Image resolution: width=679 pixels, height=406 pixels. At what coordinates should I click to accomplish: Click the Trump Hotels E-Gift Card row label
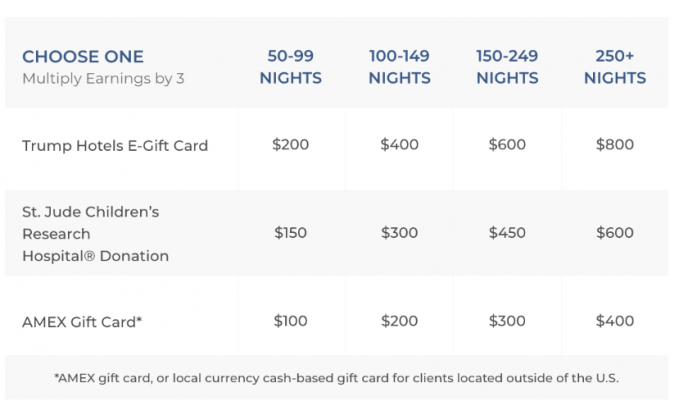[x=115, y=145]
